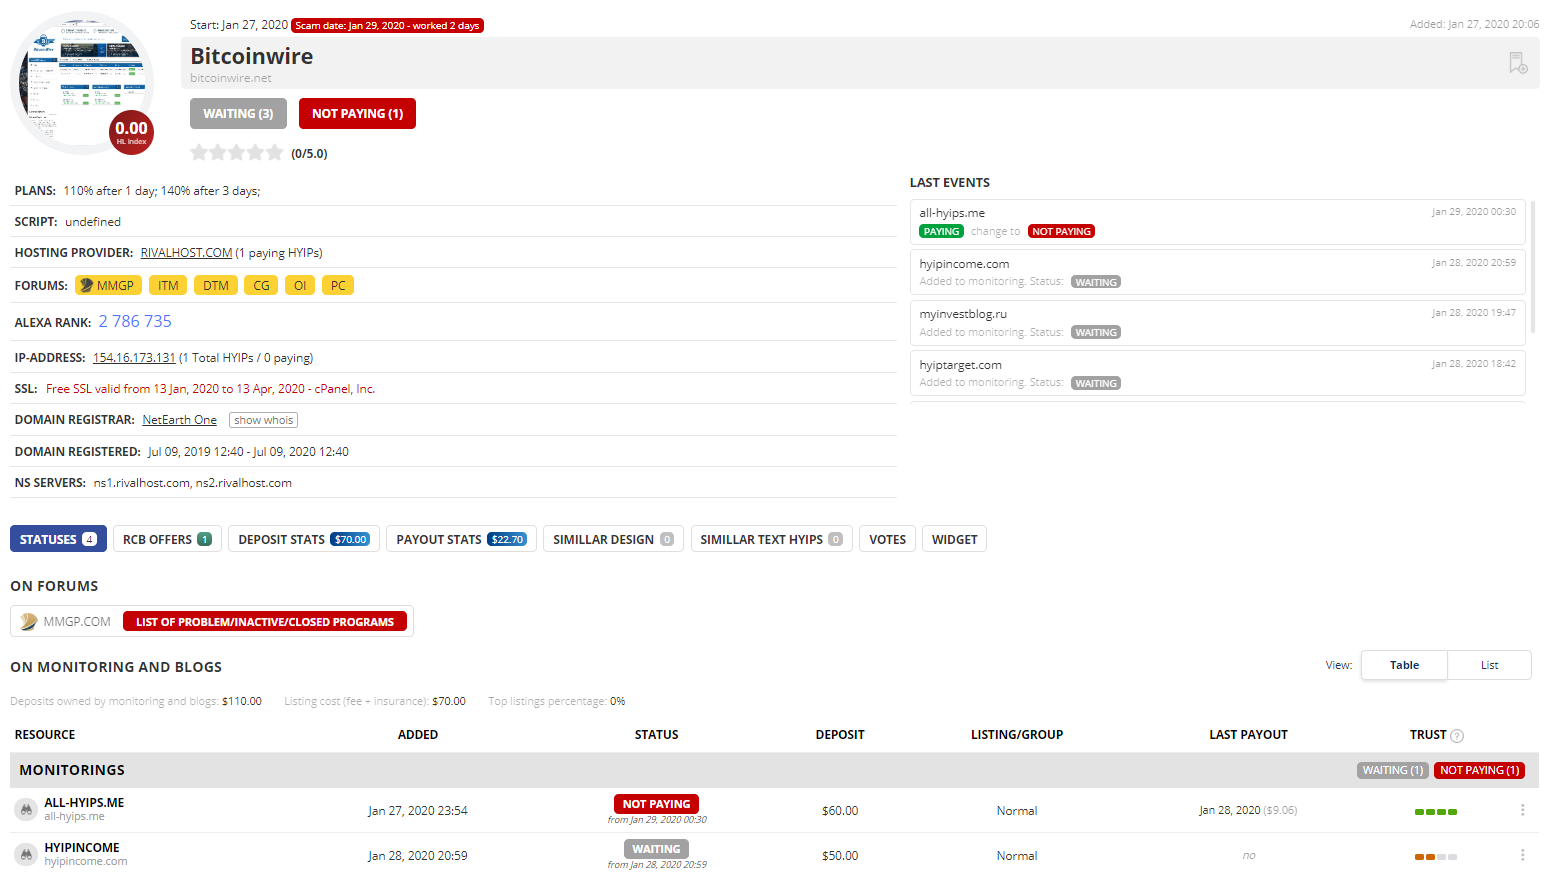Open the NetEarth One registrar link

(180, 420)
